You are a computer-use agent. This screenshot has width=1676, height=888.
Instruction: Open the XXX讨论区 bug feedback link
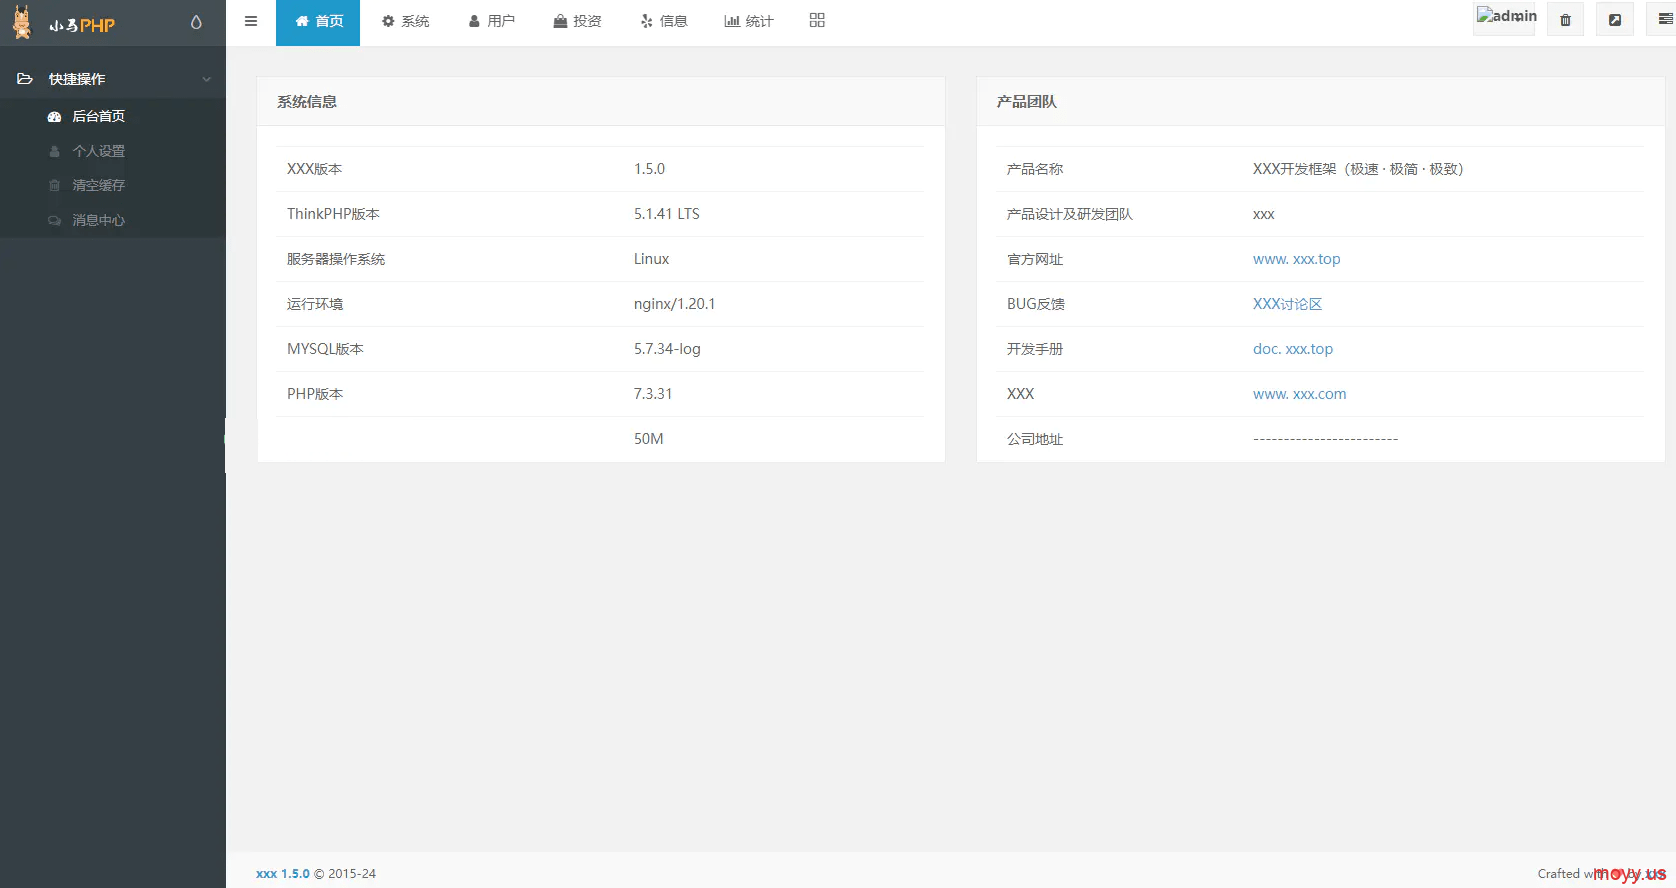(1287, 304)
